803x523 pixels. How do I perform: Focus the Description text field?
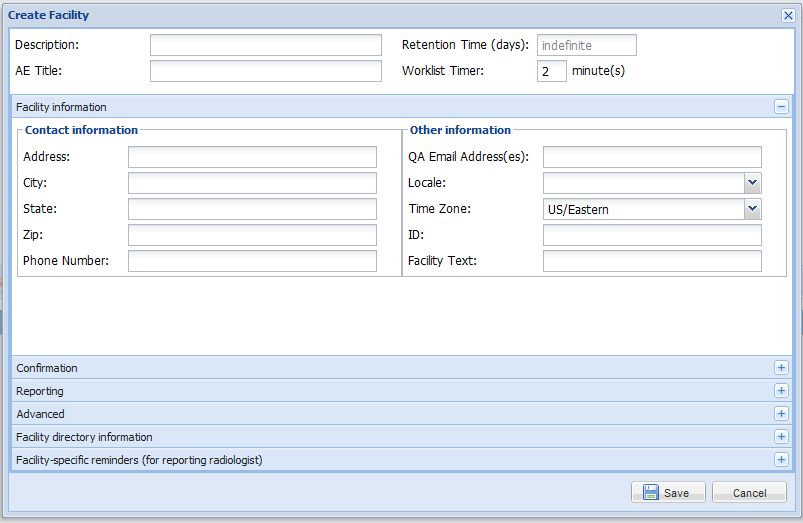(266, 45)
